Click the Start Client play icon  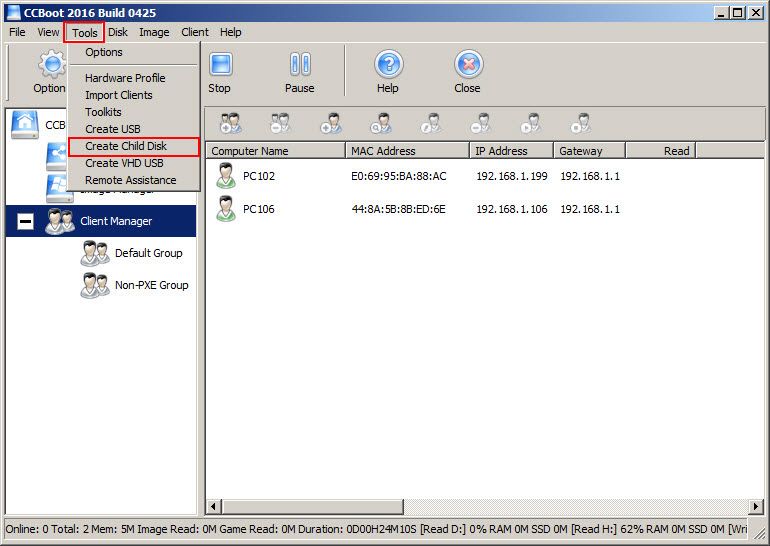click(531, 124)
